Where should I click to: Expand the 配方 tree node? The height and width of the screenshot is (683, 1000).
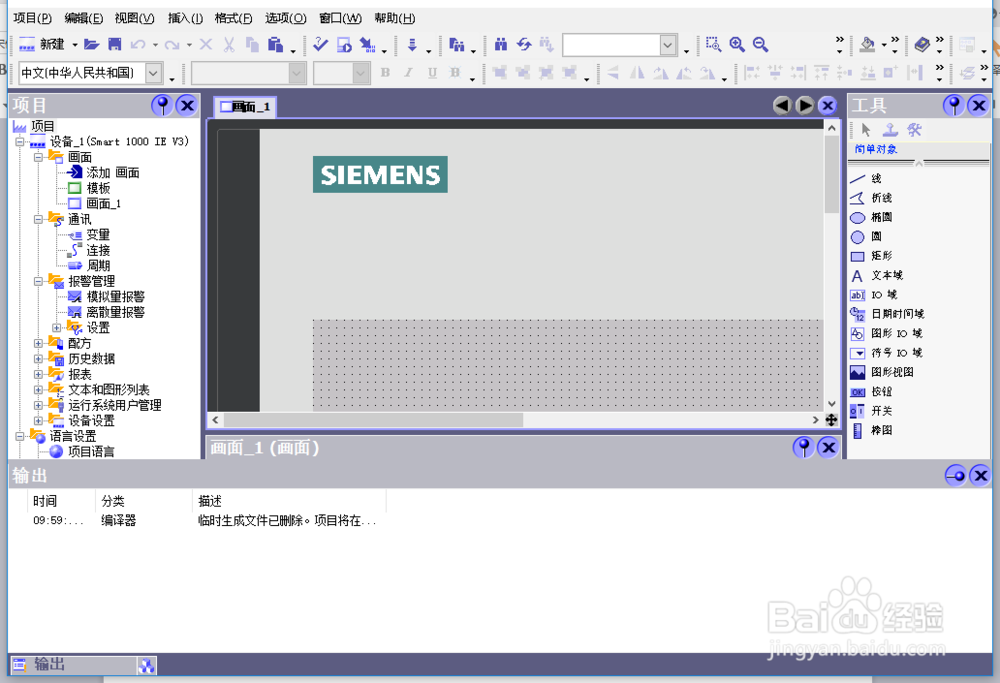click(38, 343)
